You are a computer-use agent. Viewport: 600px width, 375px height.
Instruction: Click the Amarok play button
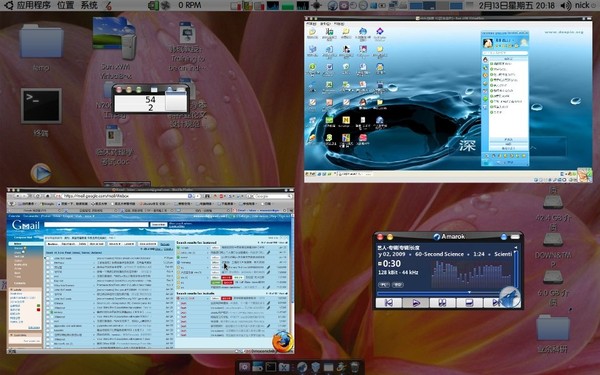click(416, 303)
